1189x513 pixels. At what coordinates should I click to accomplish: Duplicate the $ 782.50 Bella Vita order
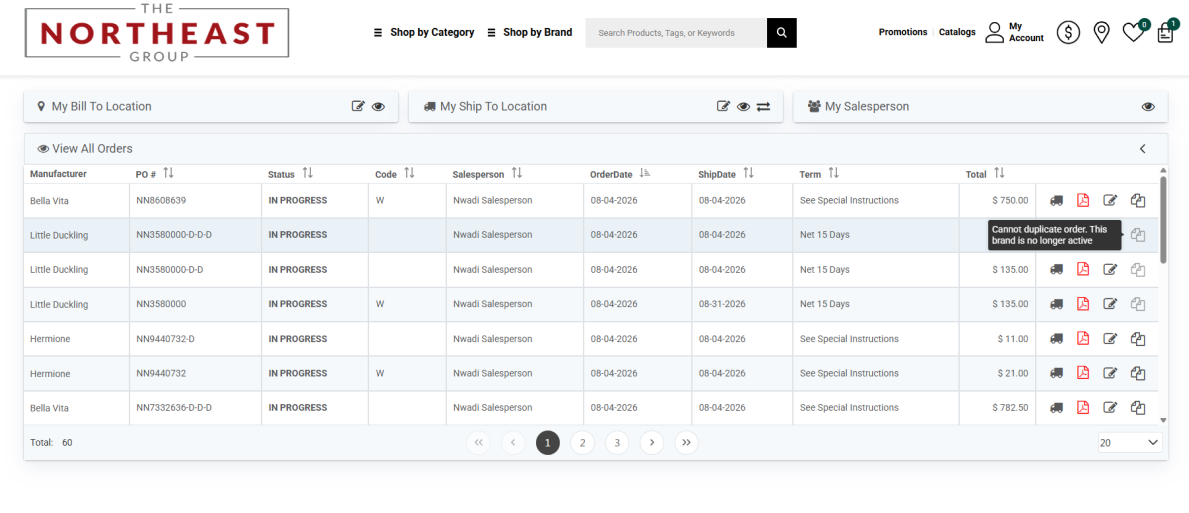point(1137,408)
